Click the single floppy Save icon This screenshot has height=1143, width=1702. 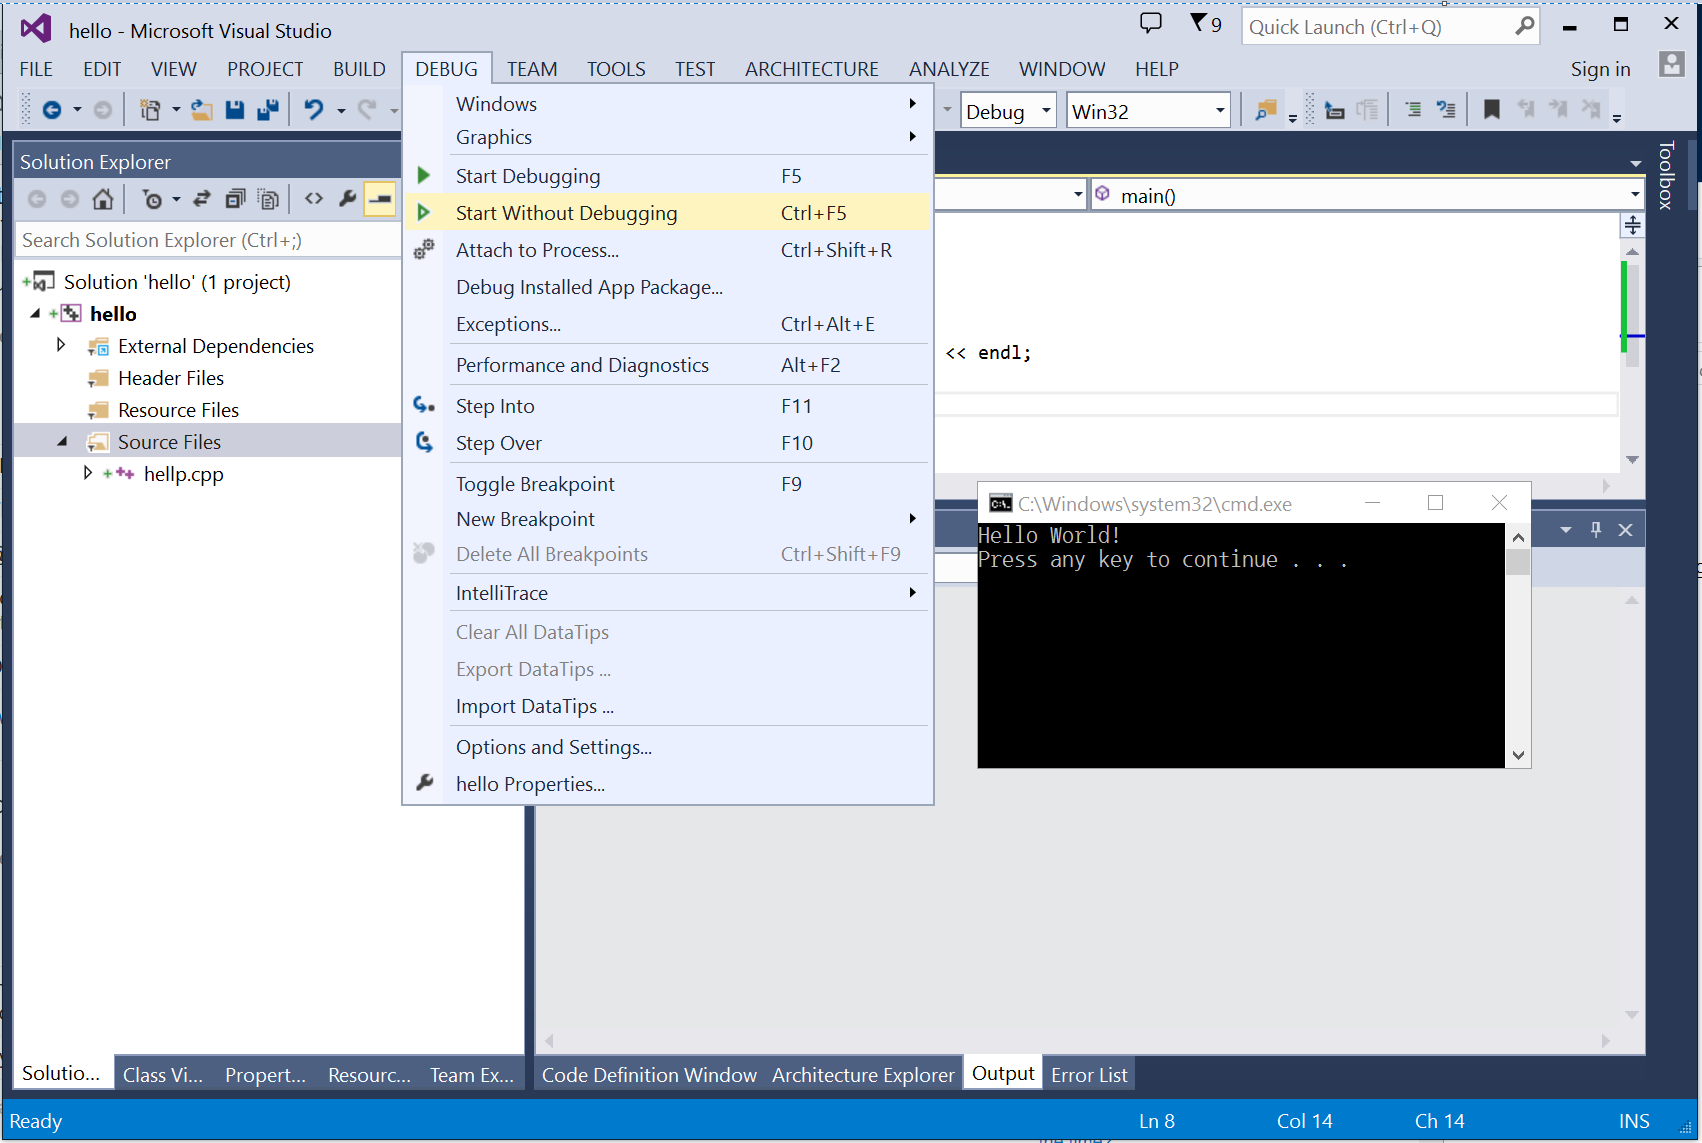[235, 110]
